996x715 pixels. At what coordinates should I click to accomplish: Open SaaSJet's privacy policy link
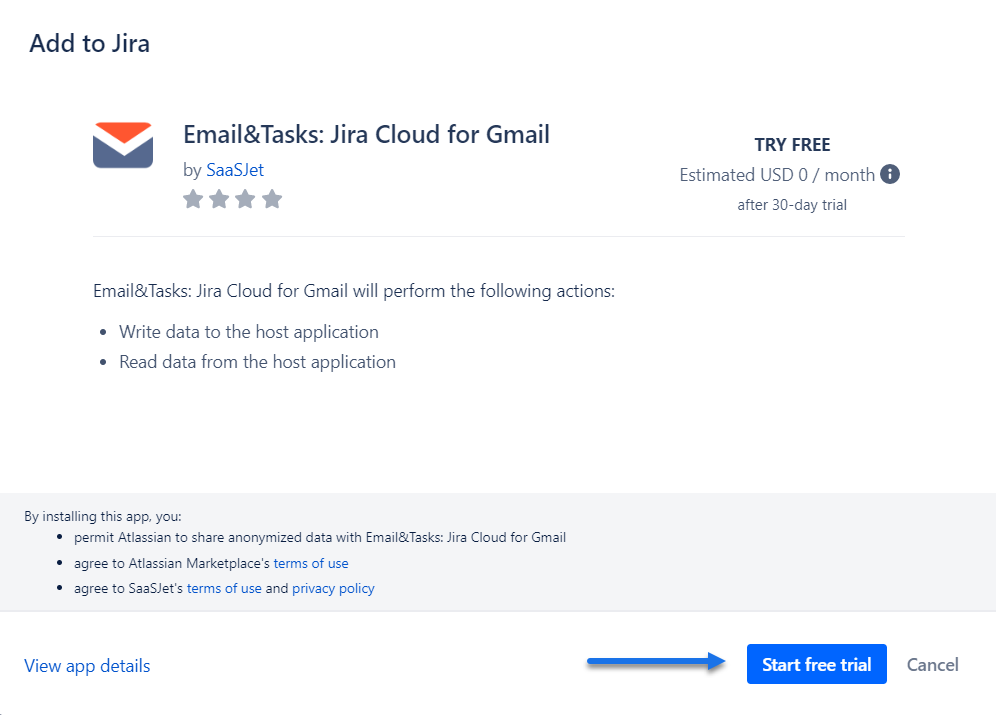click(x=333, y=588)
